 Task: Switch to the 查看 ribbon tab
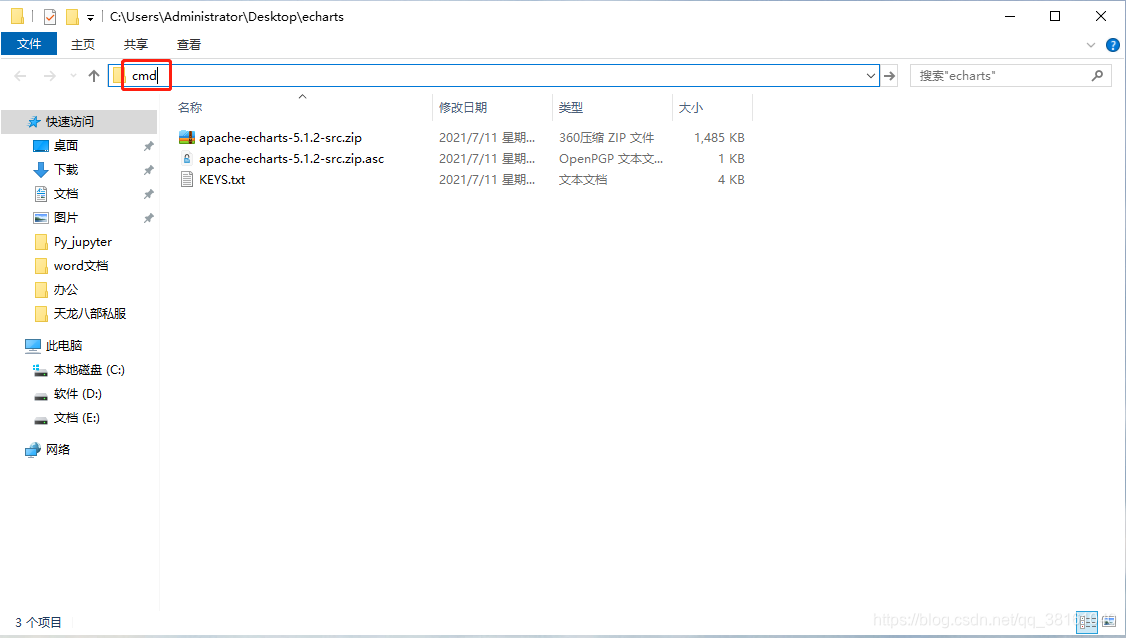(189, 45)
